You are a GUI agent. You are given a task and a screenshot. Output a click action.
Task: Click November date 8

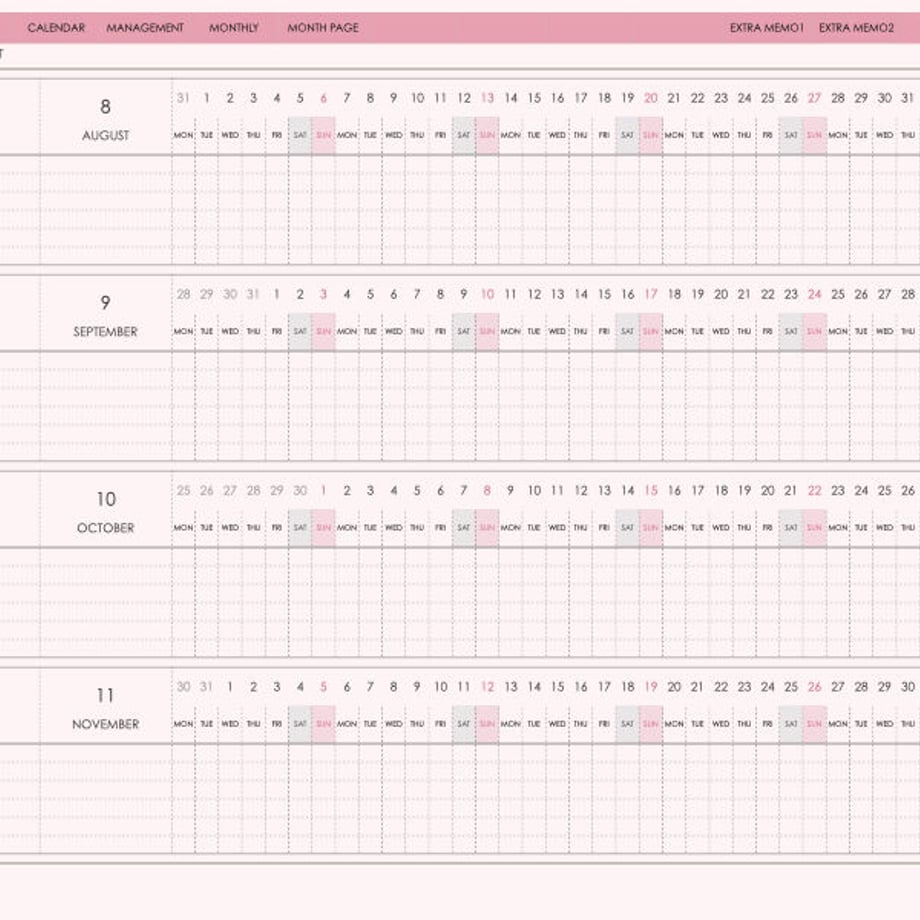pyautogui.click(x=394, y=687)
